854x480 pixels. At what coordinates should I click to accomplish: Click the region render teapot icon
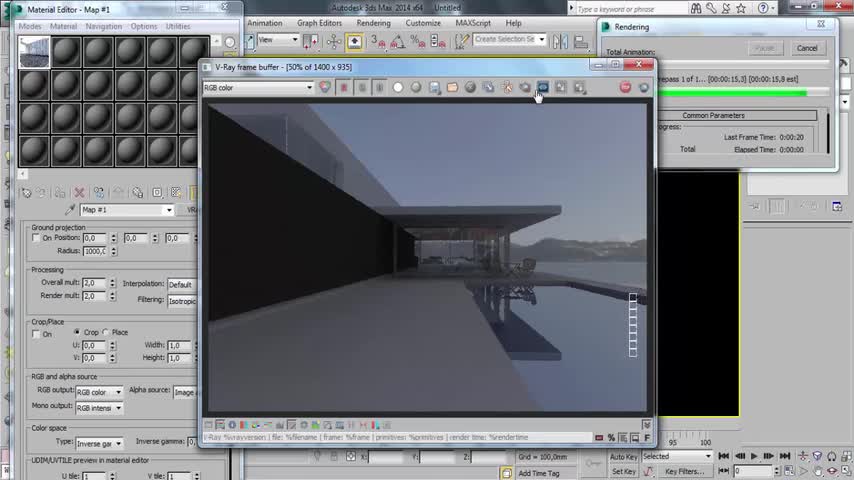click(x=524, y=87)
